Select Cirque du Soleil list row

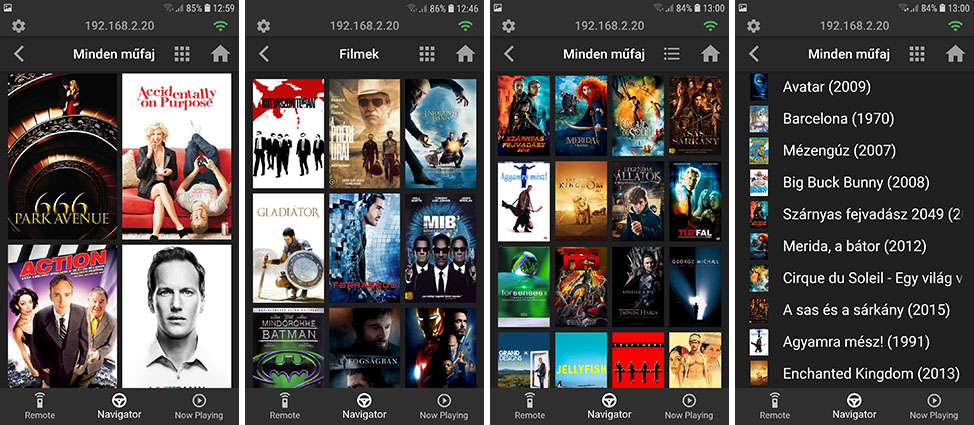854,278
